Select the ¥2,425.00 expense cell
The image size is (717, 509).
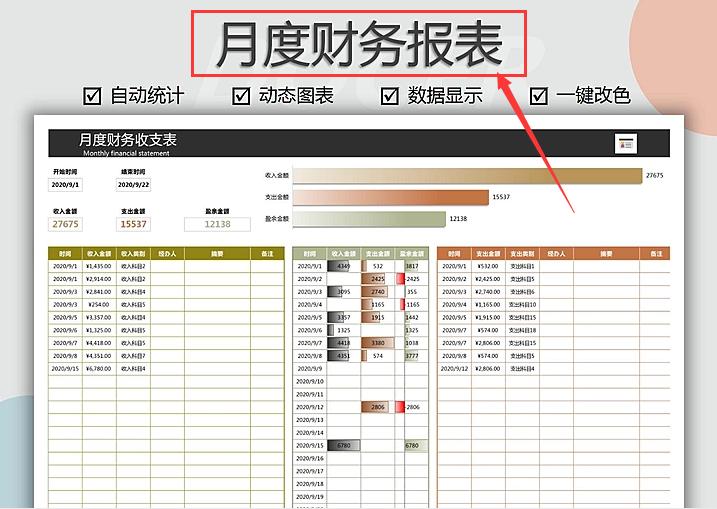[x=488, y=279]
